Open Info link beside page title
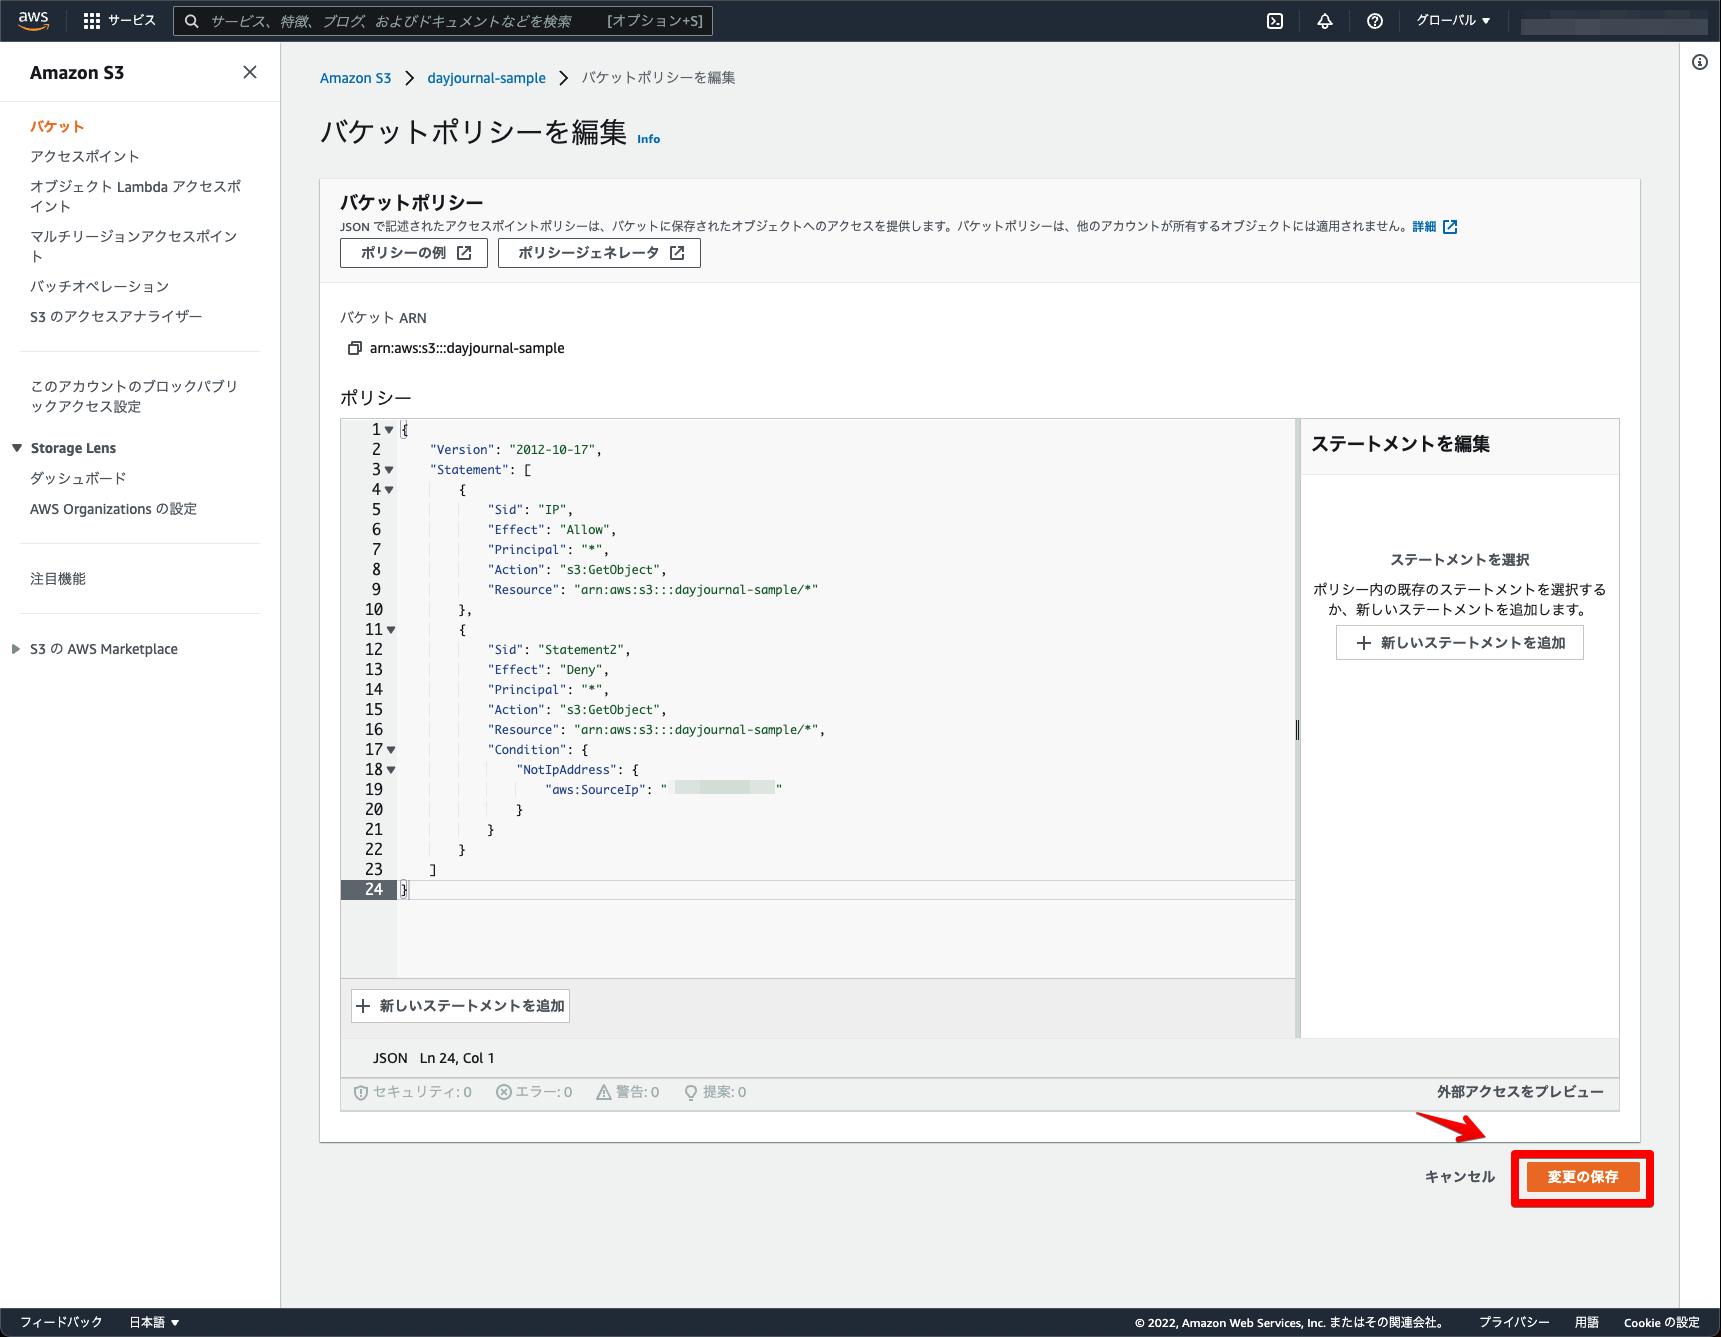The height and width of the screenshot is (1337, 1721). (x=648, y=139)
